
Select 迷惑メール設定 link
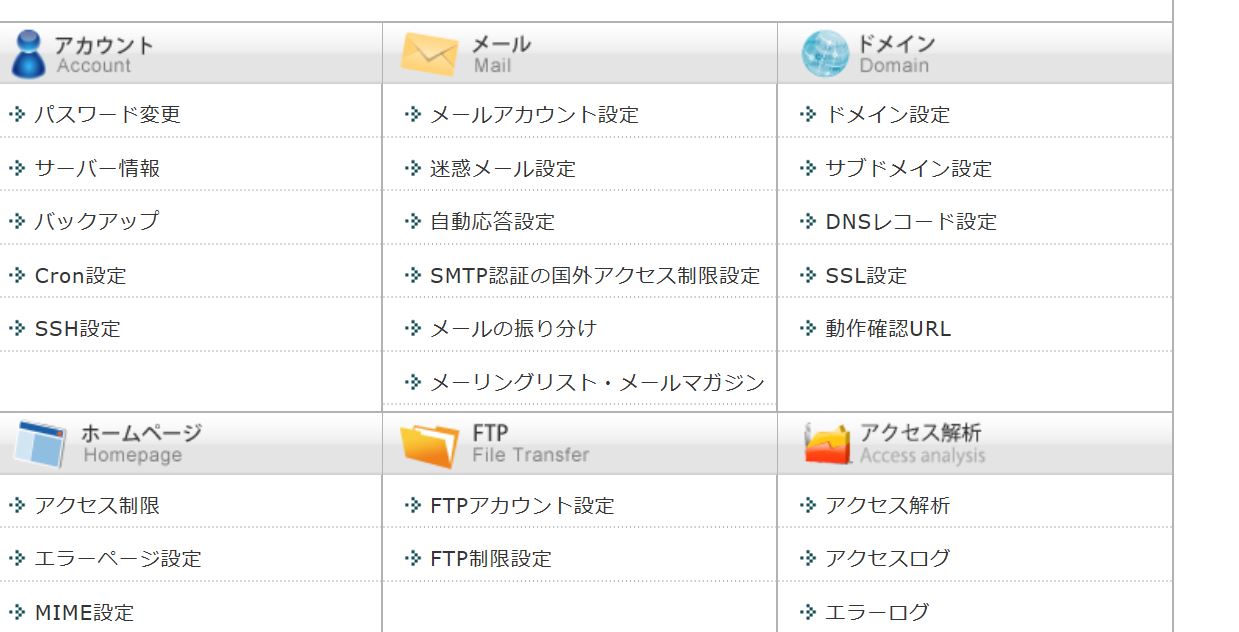coord(503,168)
